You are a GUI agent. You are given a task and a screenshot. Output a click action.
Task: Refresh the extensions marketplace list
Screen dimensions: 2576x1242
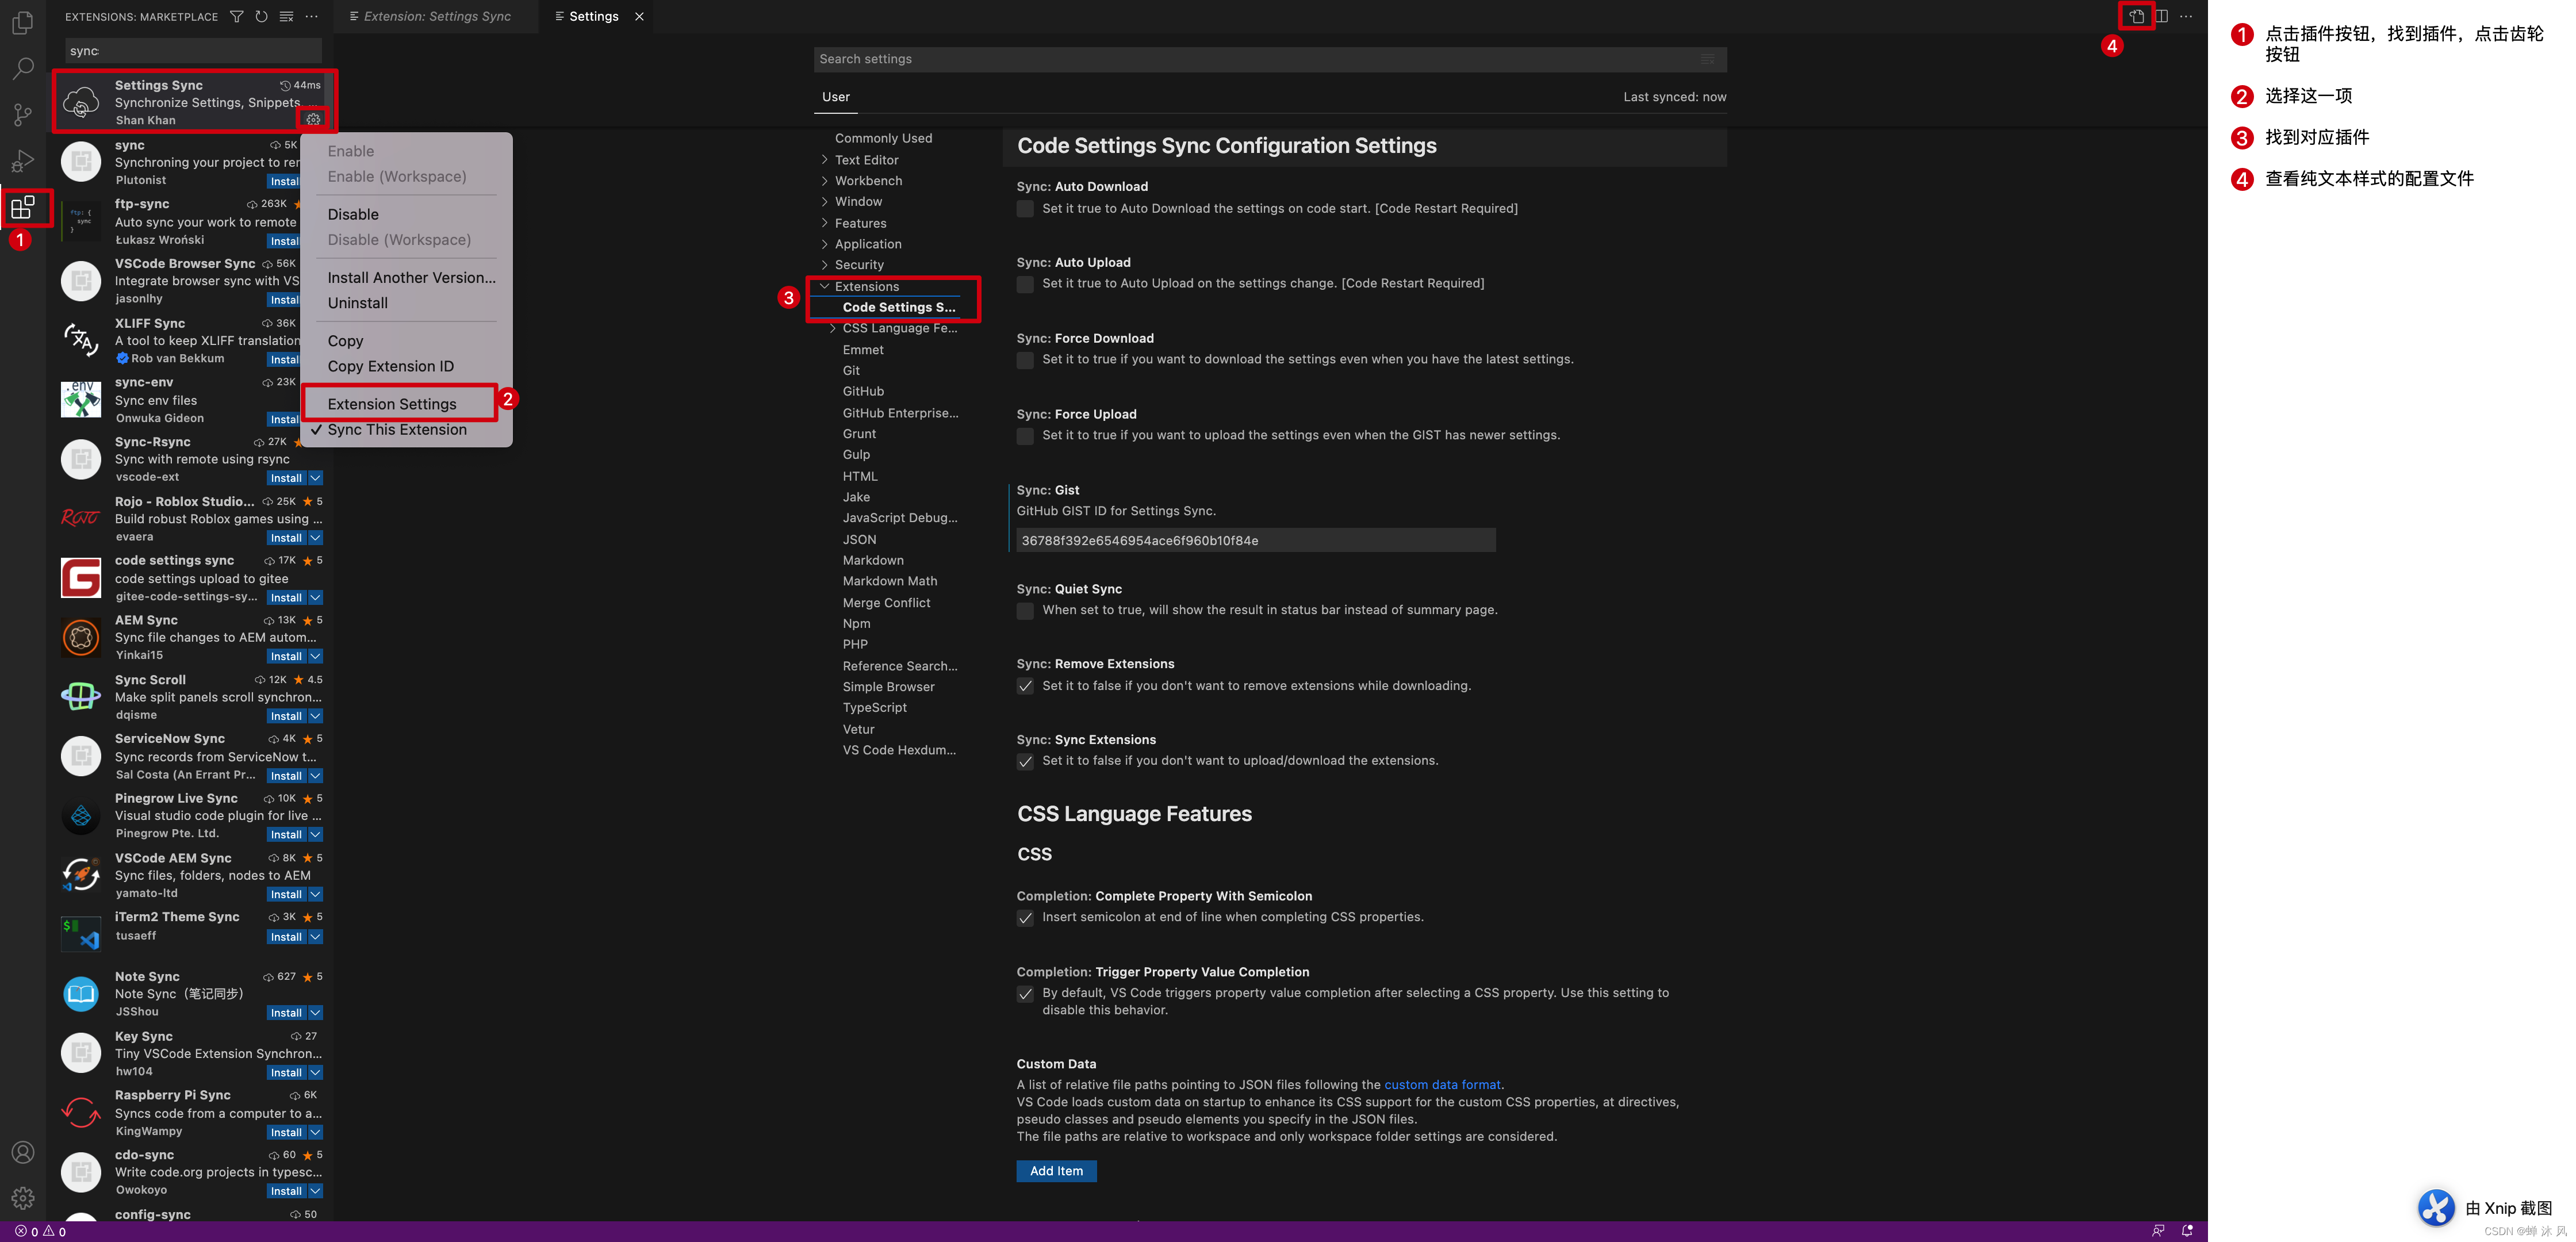click(x=261, y=16)
